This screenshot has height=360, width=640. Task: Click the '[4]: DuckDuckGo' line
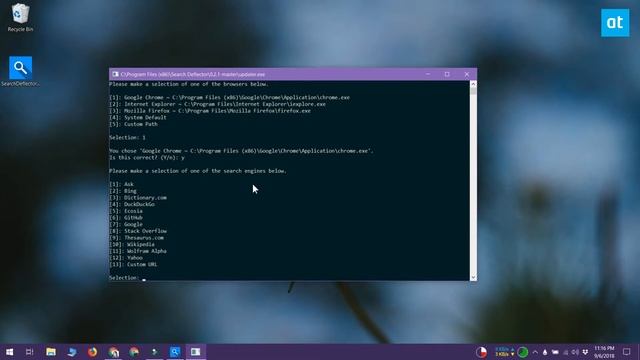coord(132,204)
